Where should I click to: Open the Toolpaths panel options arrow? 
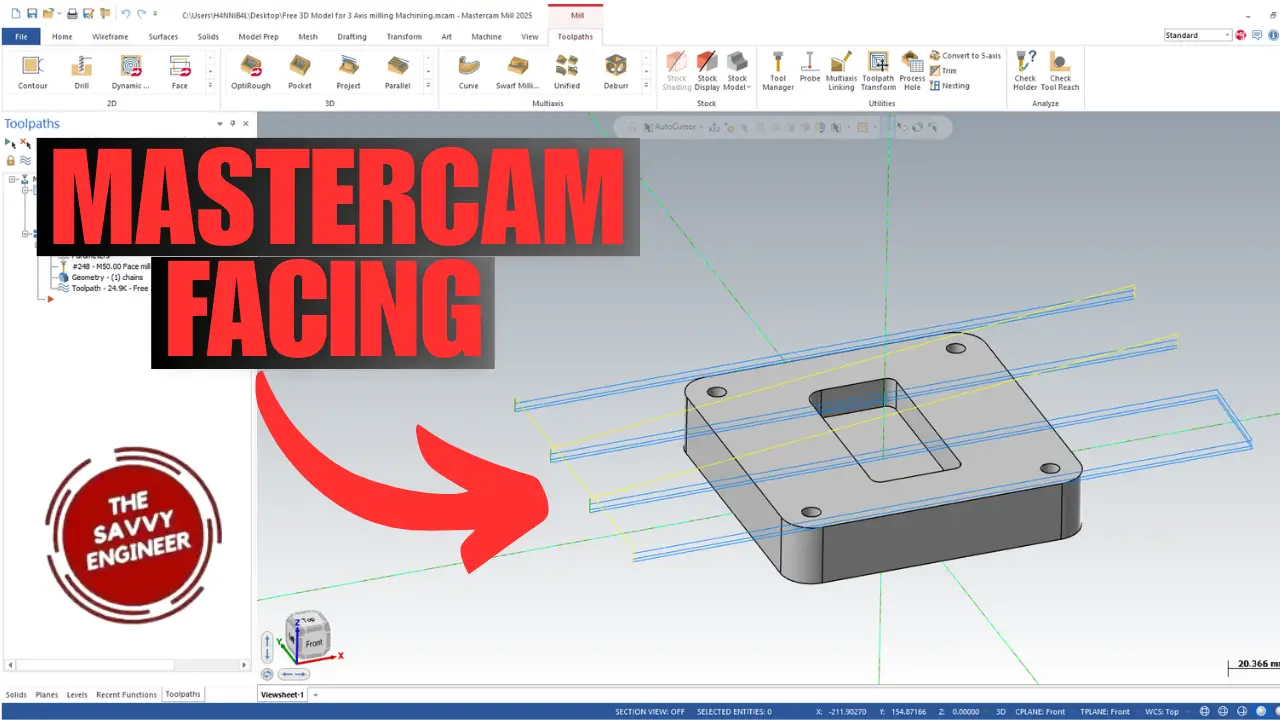tap(220, 124)
